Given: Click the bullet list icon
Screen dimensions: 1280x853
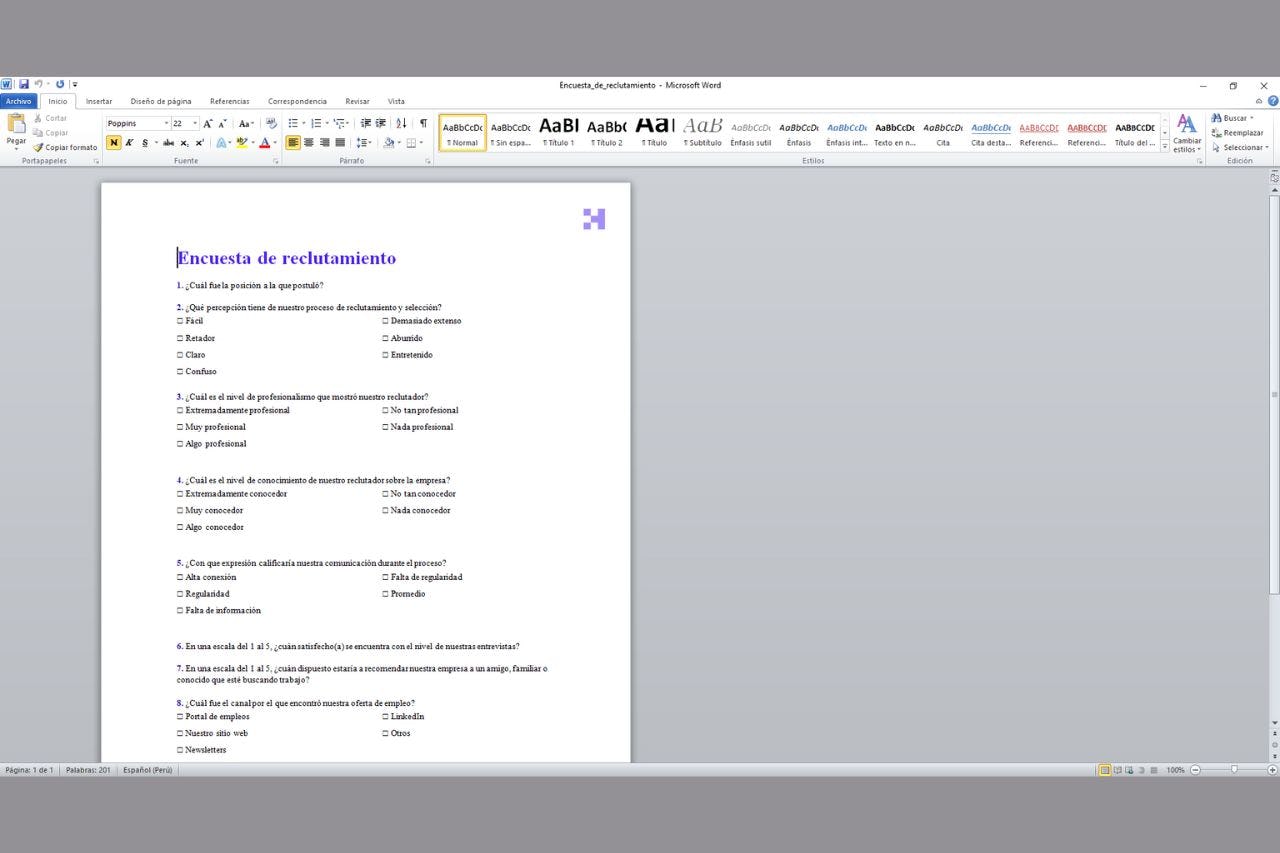Looking at the screenshot, I should pos(294,123).
